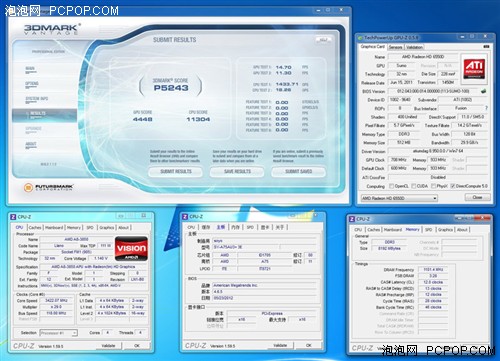Viewport: 500px width, 361px height.
Task: Click the Futuremark Corporation logo
Action: tap(49, 187)
